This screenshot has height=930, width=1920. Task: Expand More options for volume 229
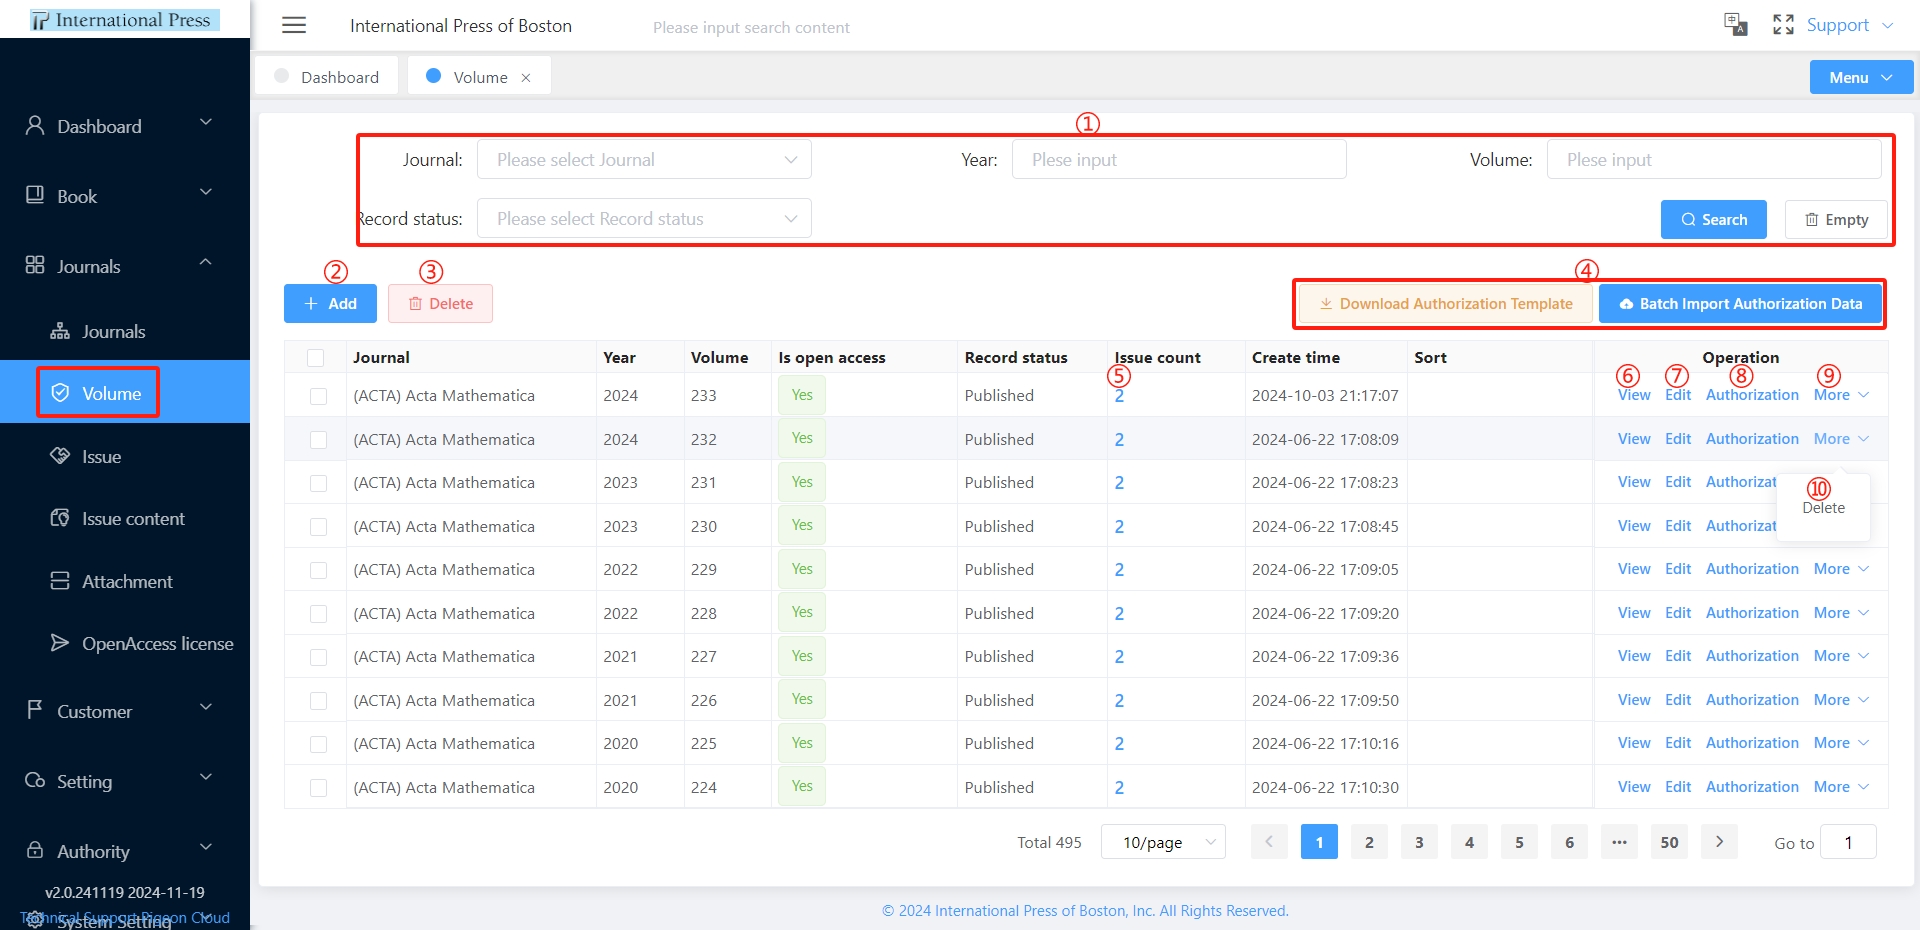tap(1841, 569)
